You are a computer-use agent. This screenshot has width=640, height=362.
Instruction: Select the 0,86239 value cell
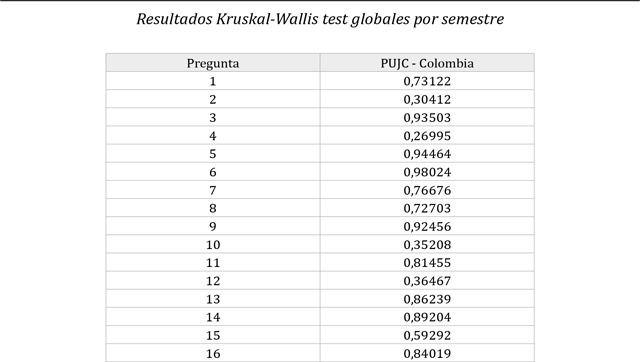427,299
